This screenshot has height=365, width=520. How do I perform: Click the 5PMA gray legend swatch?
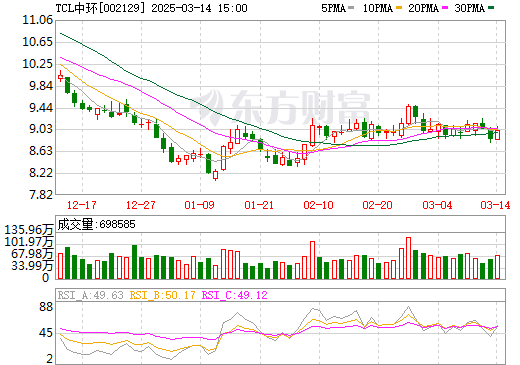coord(351,8)
